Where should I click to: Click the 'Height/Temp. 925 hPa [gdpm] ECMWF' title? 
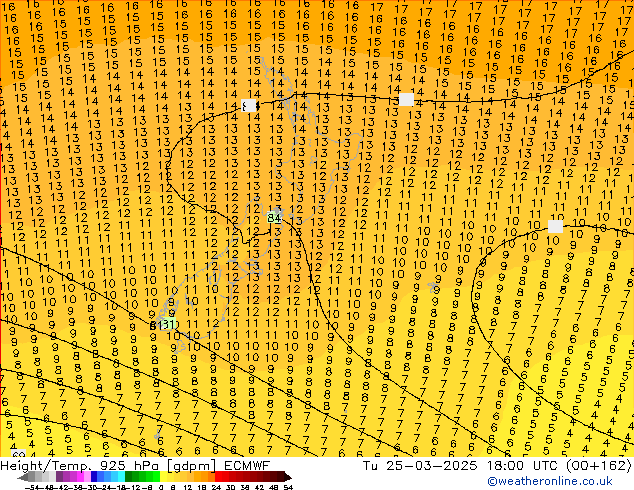coord(135,465)
